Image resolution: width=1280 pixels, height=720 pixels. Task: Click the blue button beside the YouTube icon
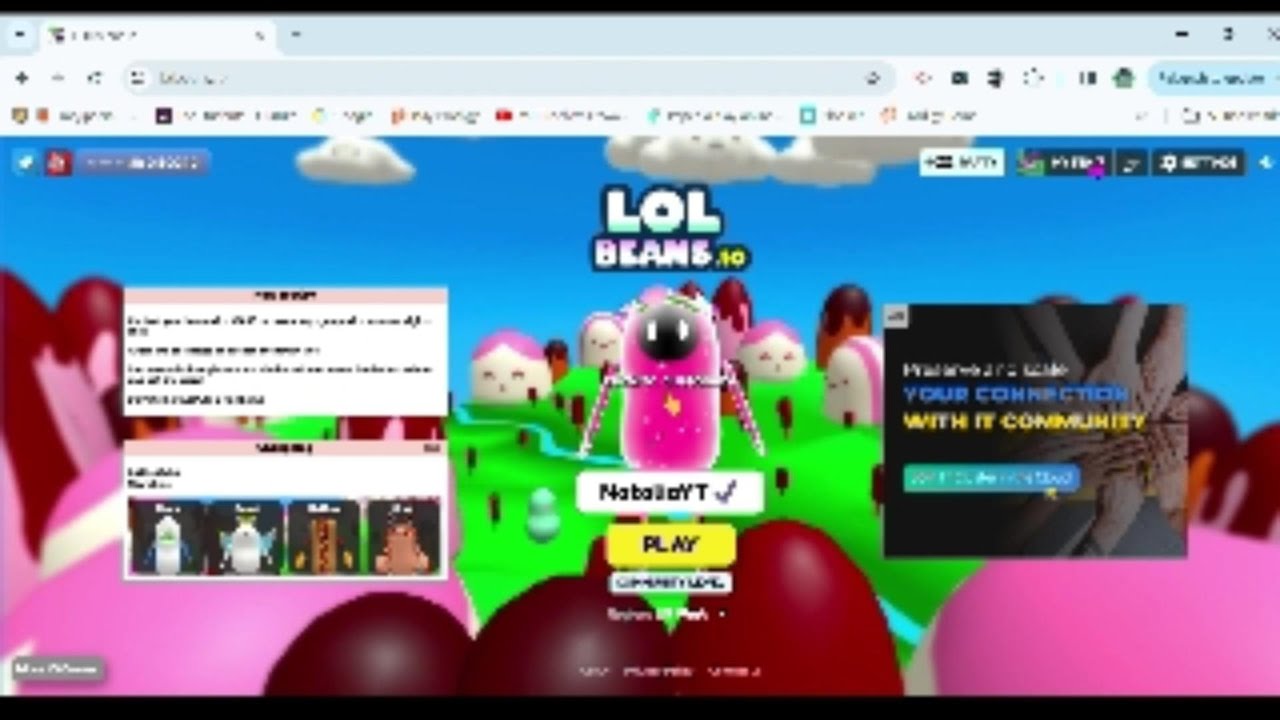tap(142, 162)
